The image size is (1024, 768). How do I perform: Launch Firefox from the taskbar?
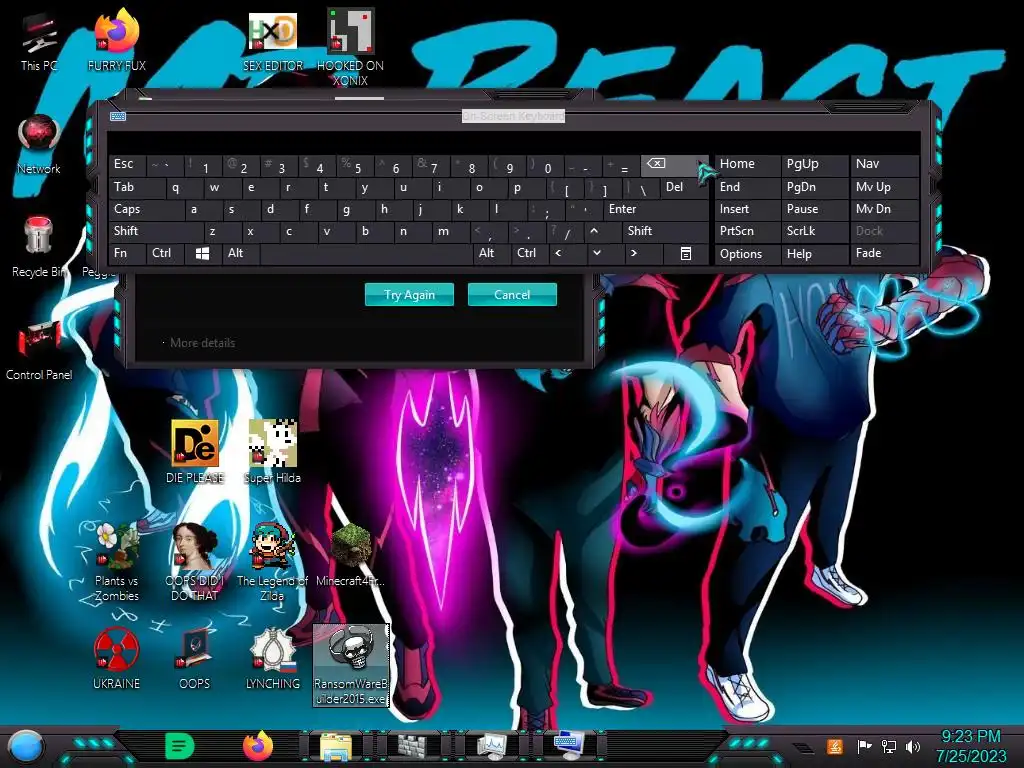click(x=258, y=746)
